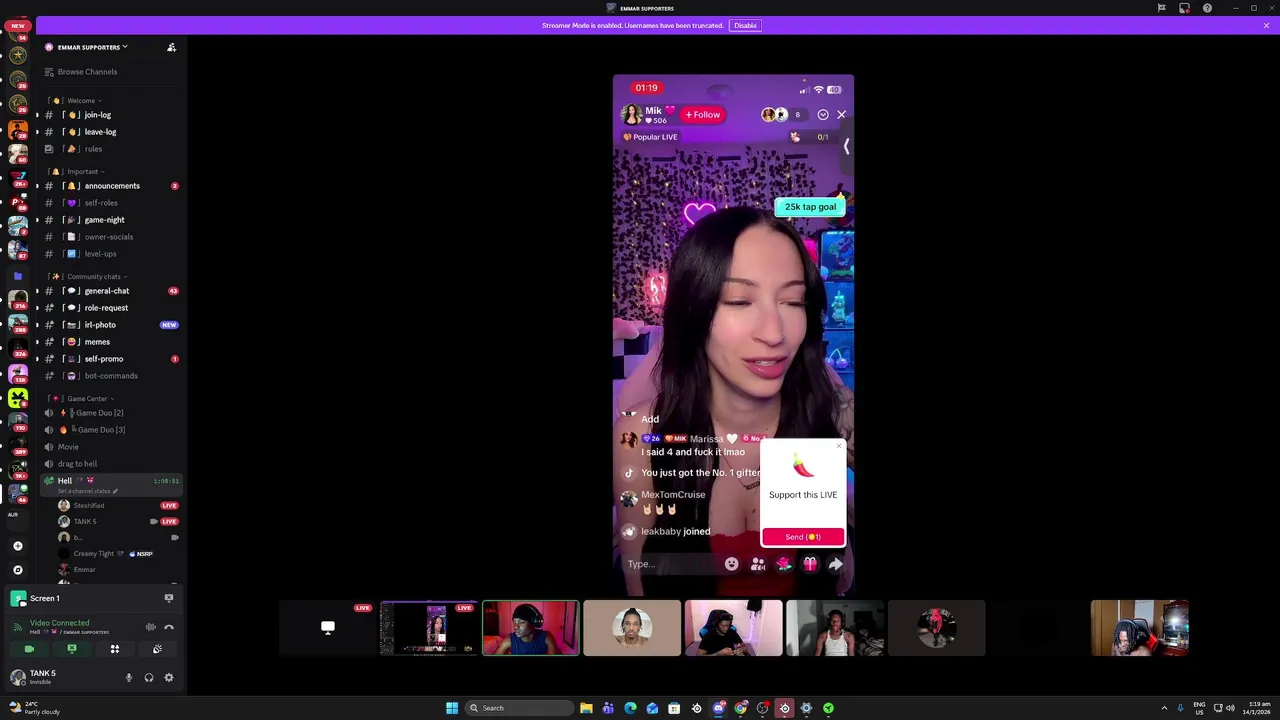Open the activities launcher icon

point(115,649)
